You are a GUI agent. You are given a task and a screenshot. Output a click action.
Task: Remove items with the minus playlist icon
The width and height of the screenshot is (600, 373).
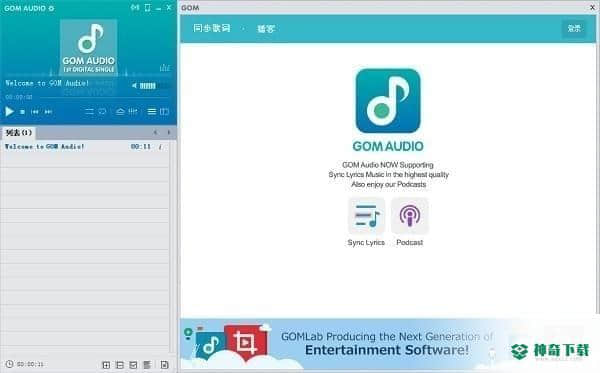point(120,365)
